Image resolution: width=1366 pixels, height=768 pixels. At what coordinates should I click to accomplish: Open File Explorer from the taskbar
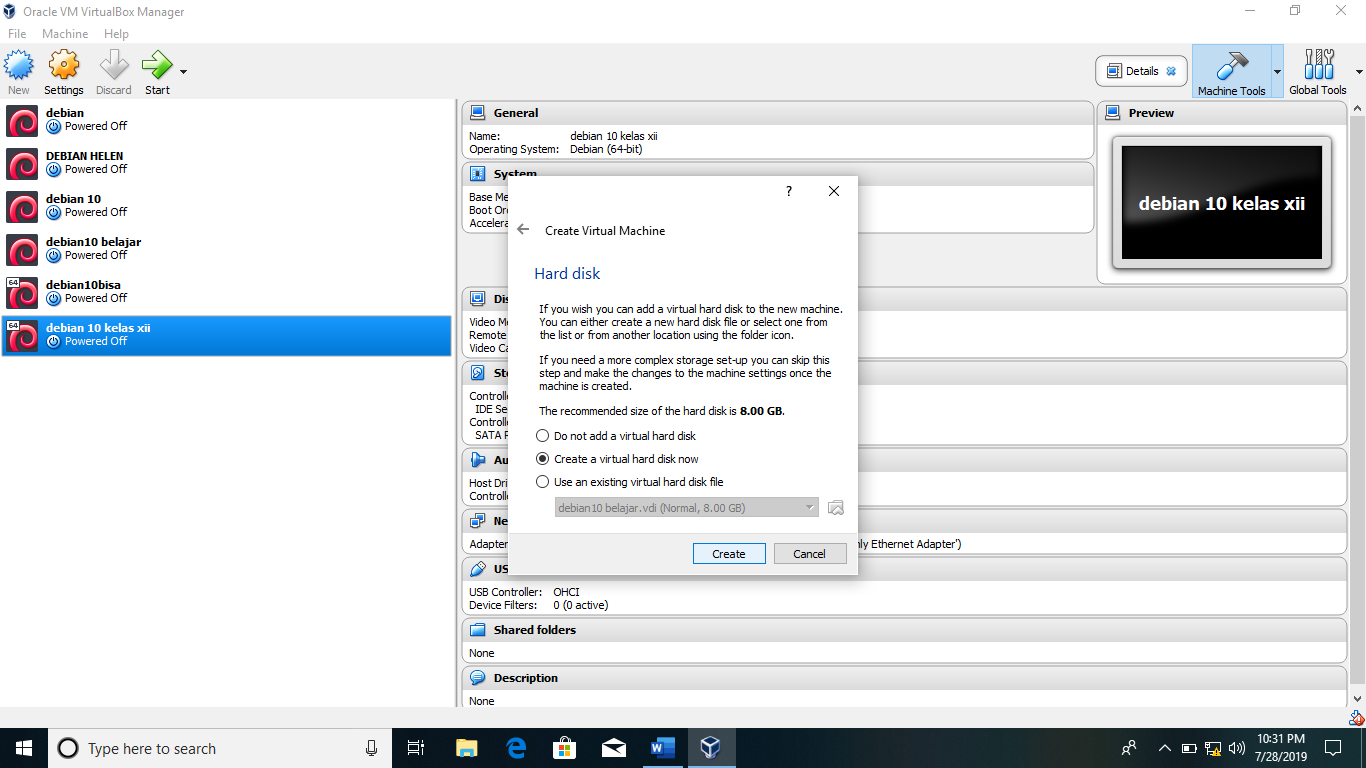click(466, 748)
